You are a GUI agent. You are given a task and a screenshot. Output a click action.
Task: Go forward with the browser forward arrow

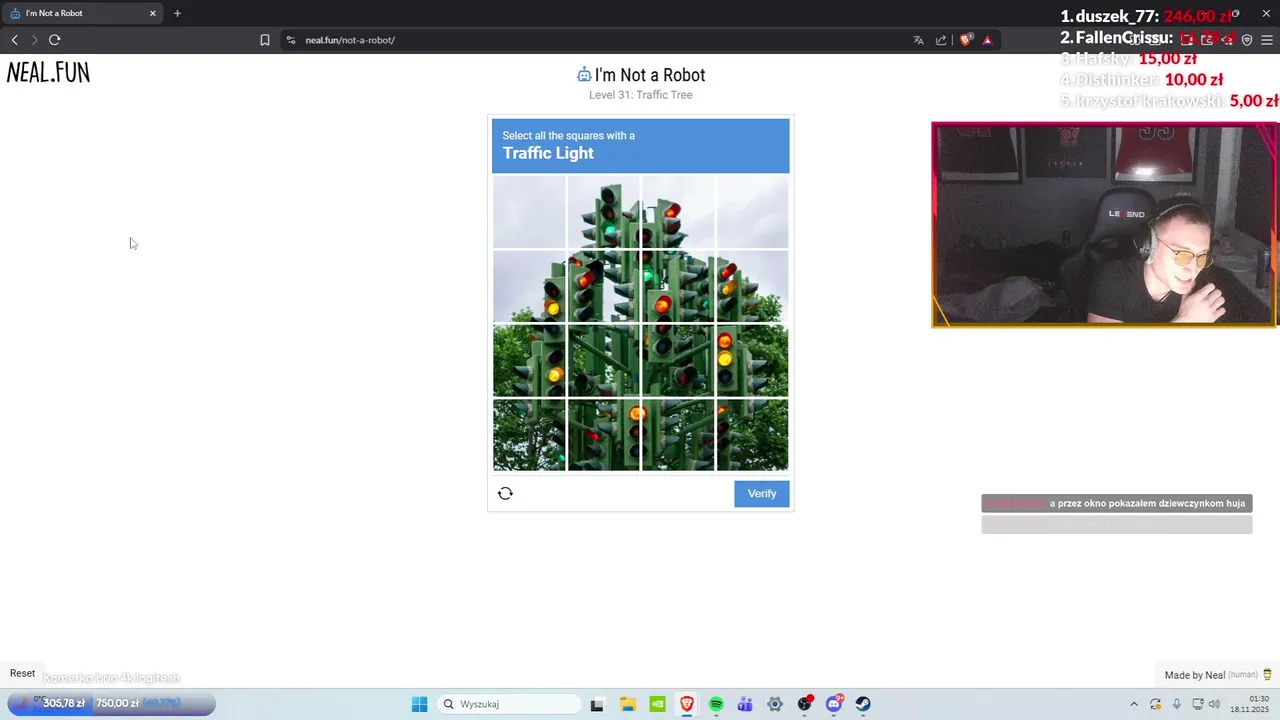(x=34, y=40)
